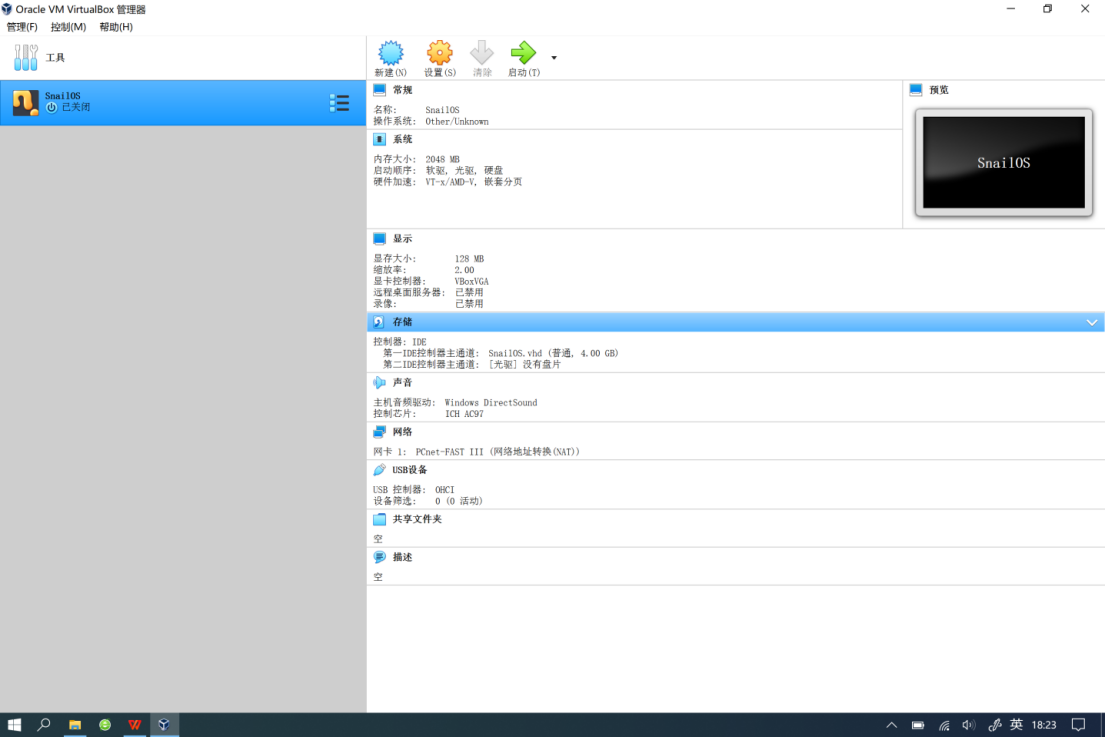Open the Windows Start menu
Viewport: 1106px width, 737px height.
tap(14, 724)
